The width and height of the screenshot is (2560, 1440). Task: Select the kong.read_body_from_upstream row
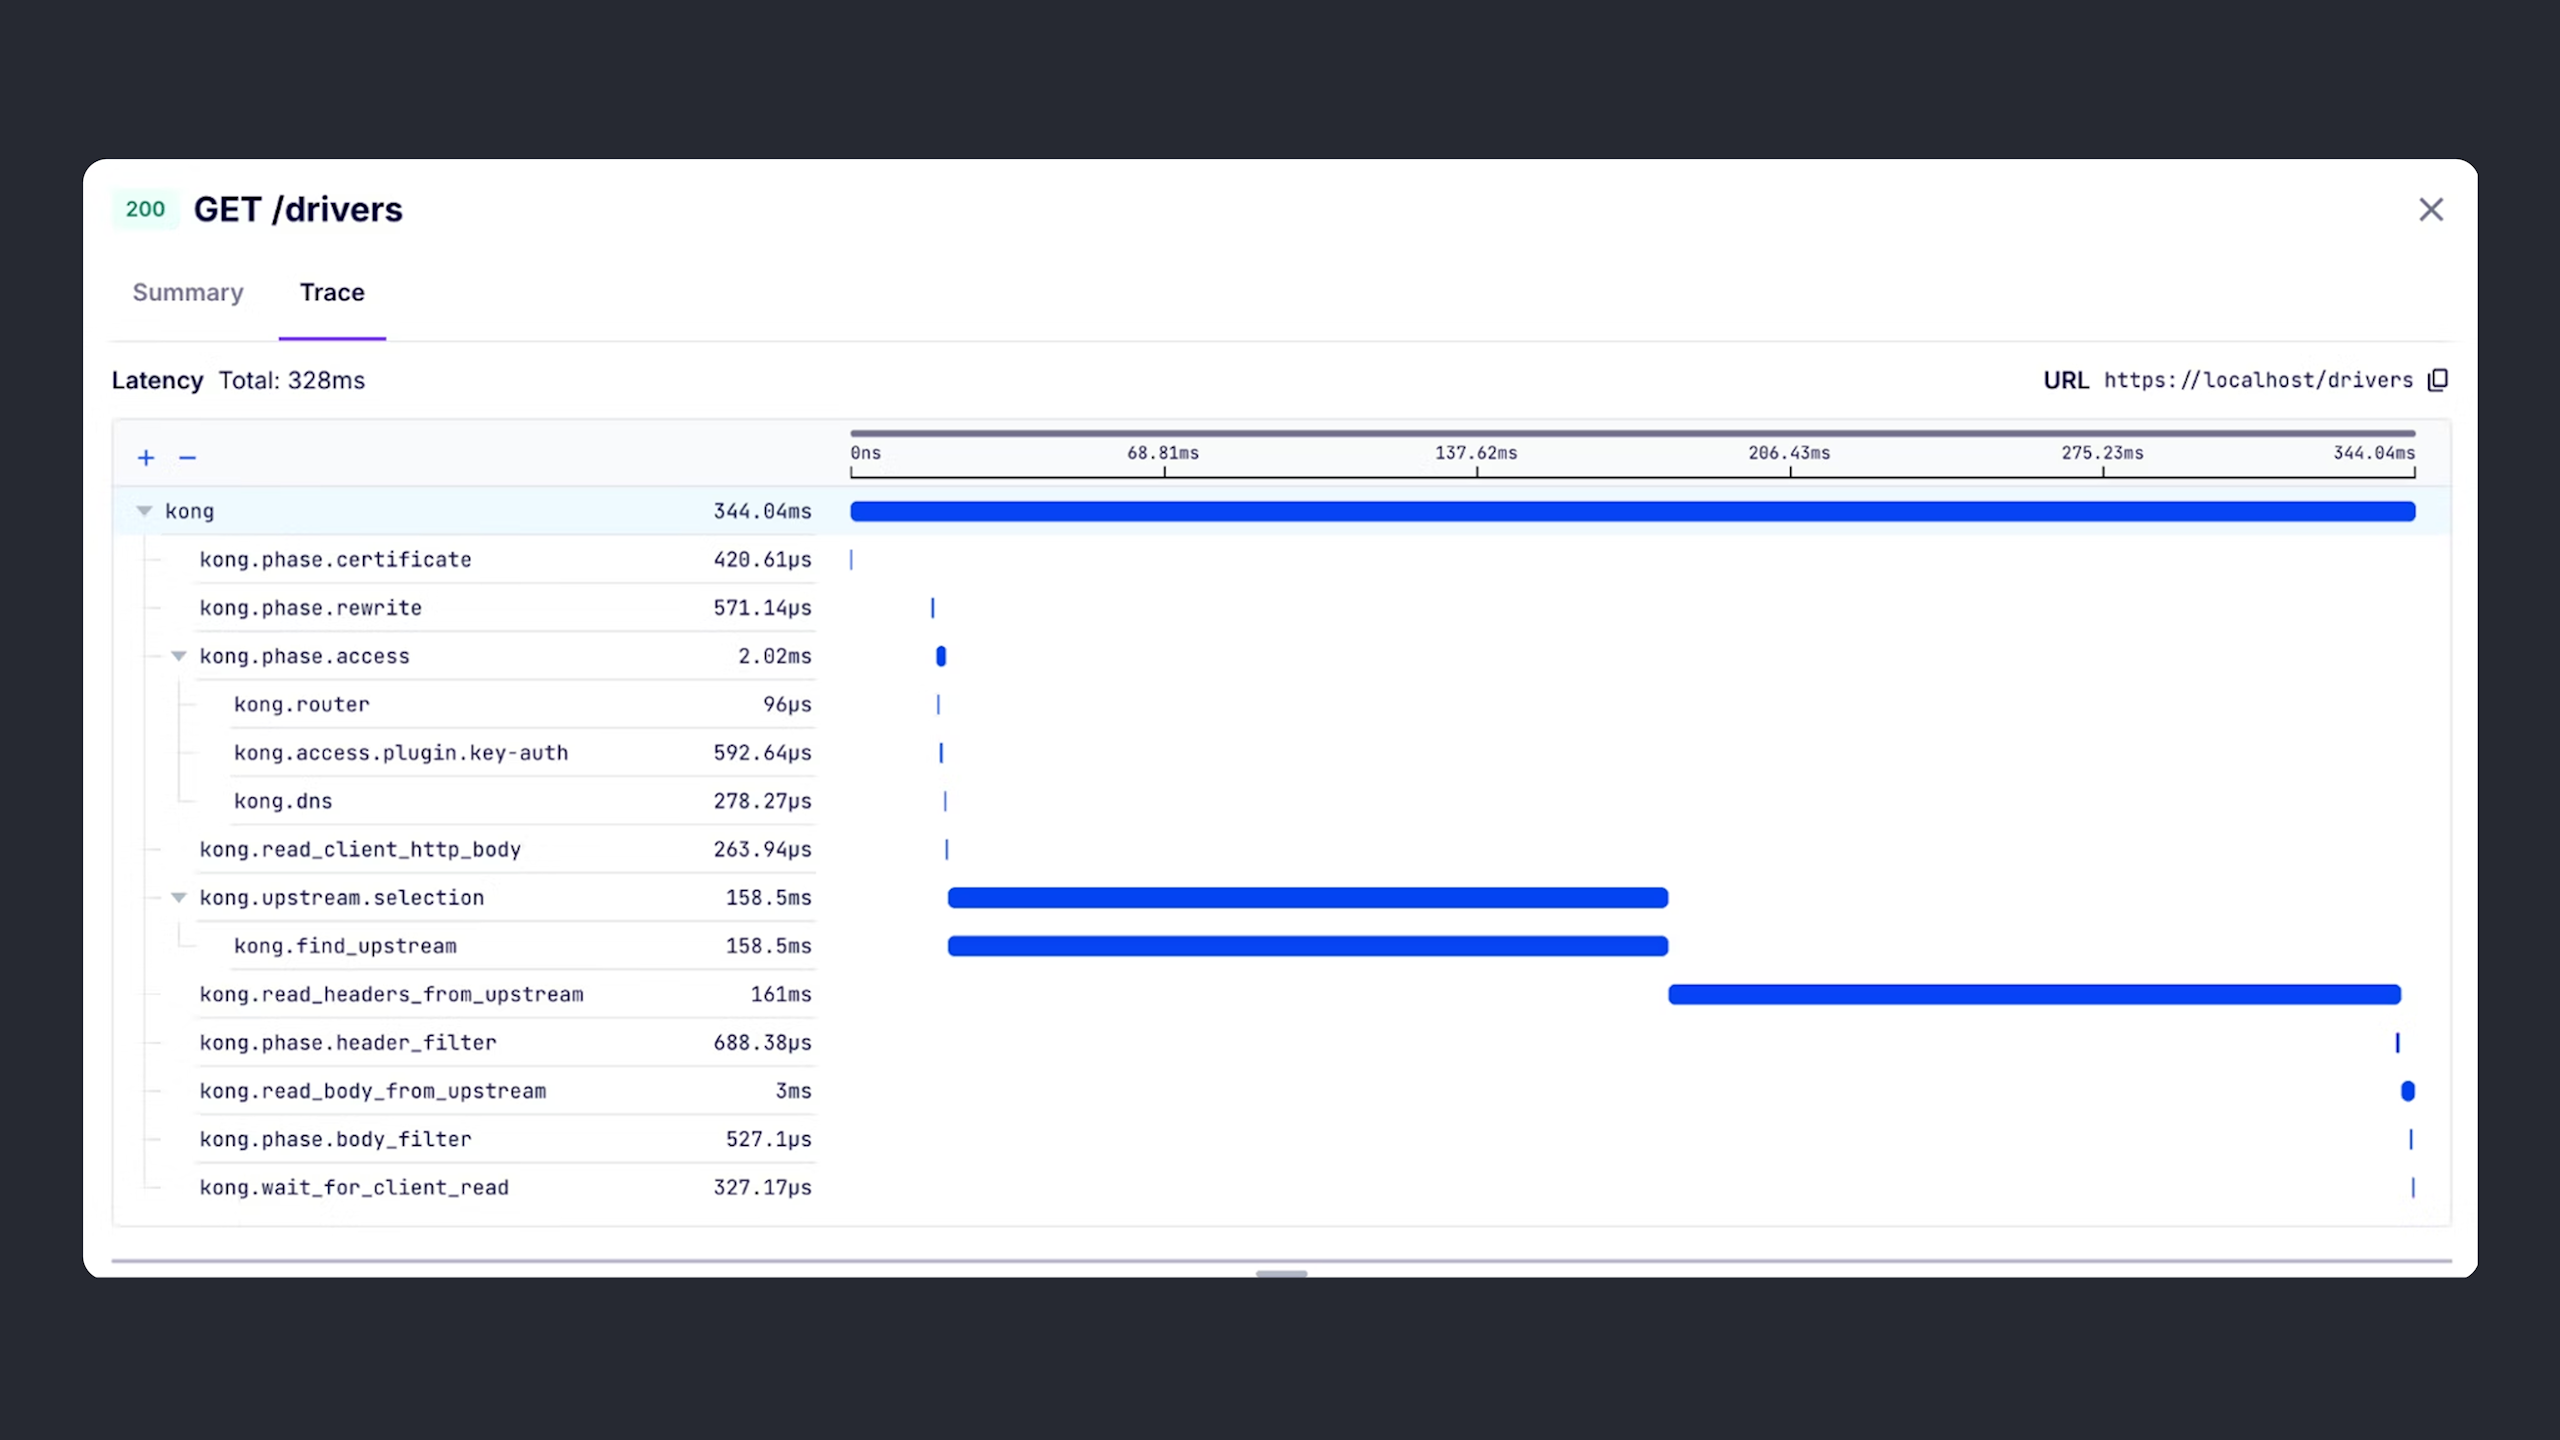tap(372, 1091)
